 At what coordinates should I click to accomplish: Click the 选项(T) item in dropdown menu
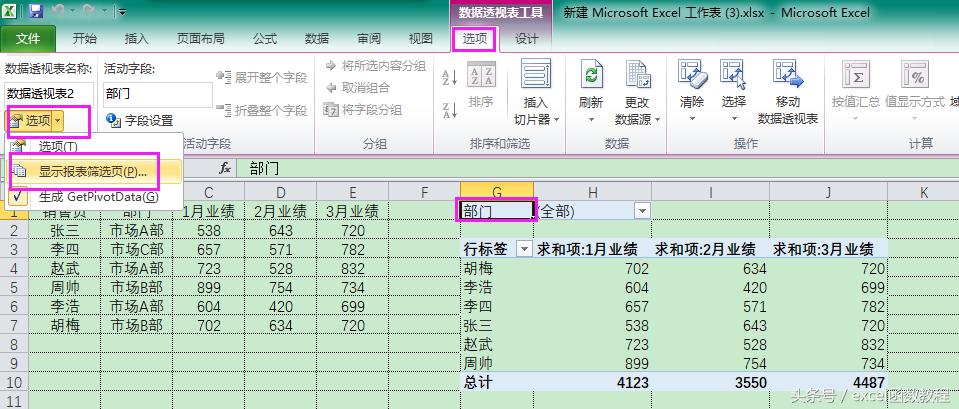point(95,146)
